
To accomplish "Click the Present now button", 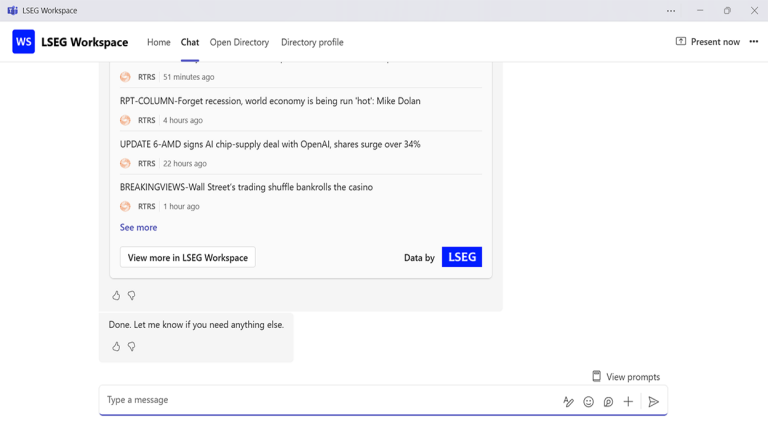I will (x=708, y=42).
